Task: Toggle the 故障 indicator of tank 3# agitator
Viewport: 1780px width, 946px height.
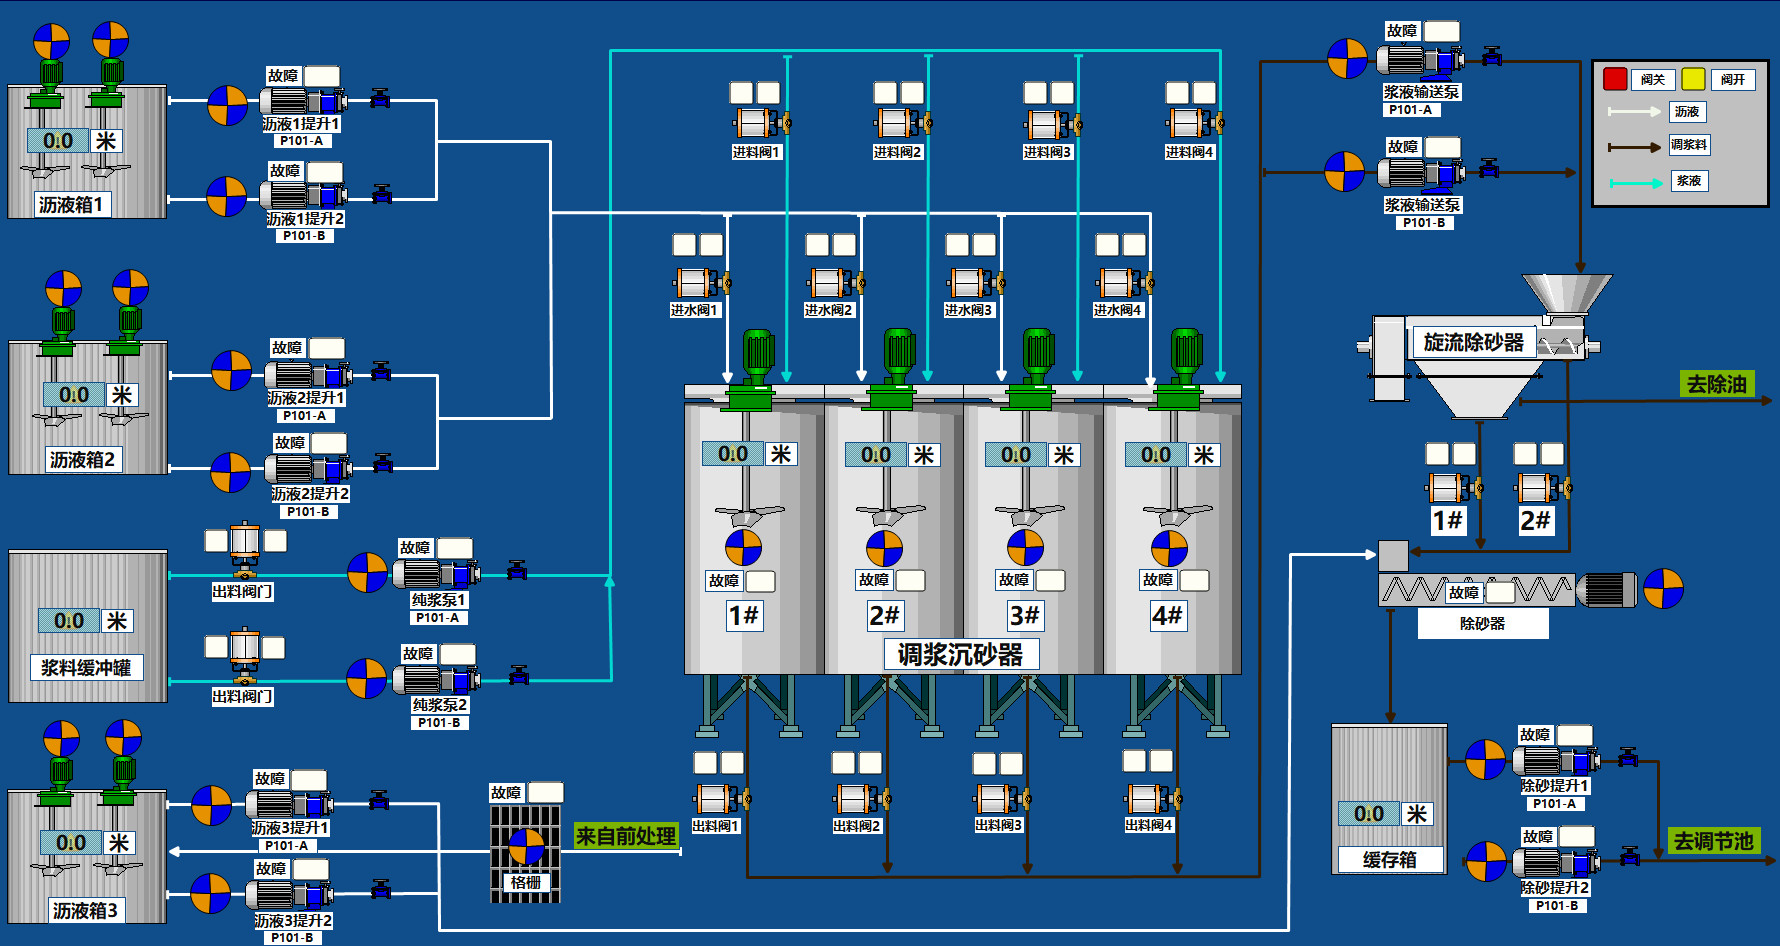Action: pos(1050,580)
